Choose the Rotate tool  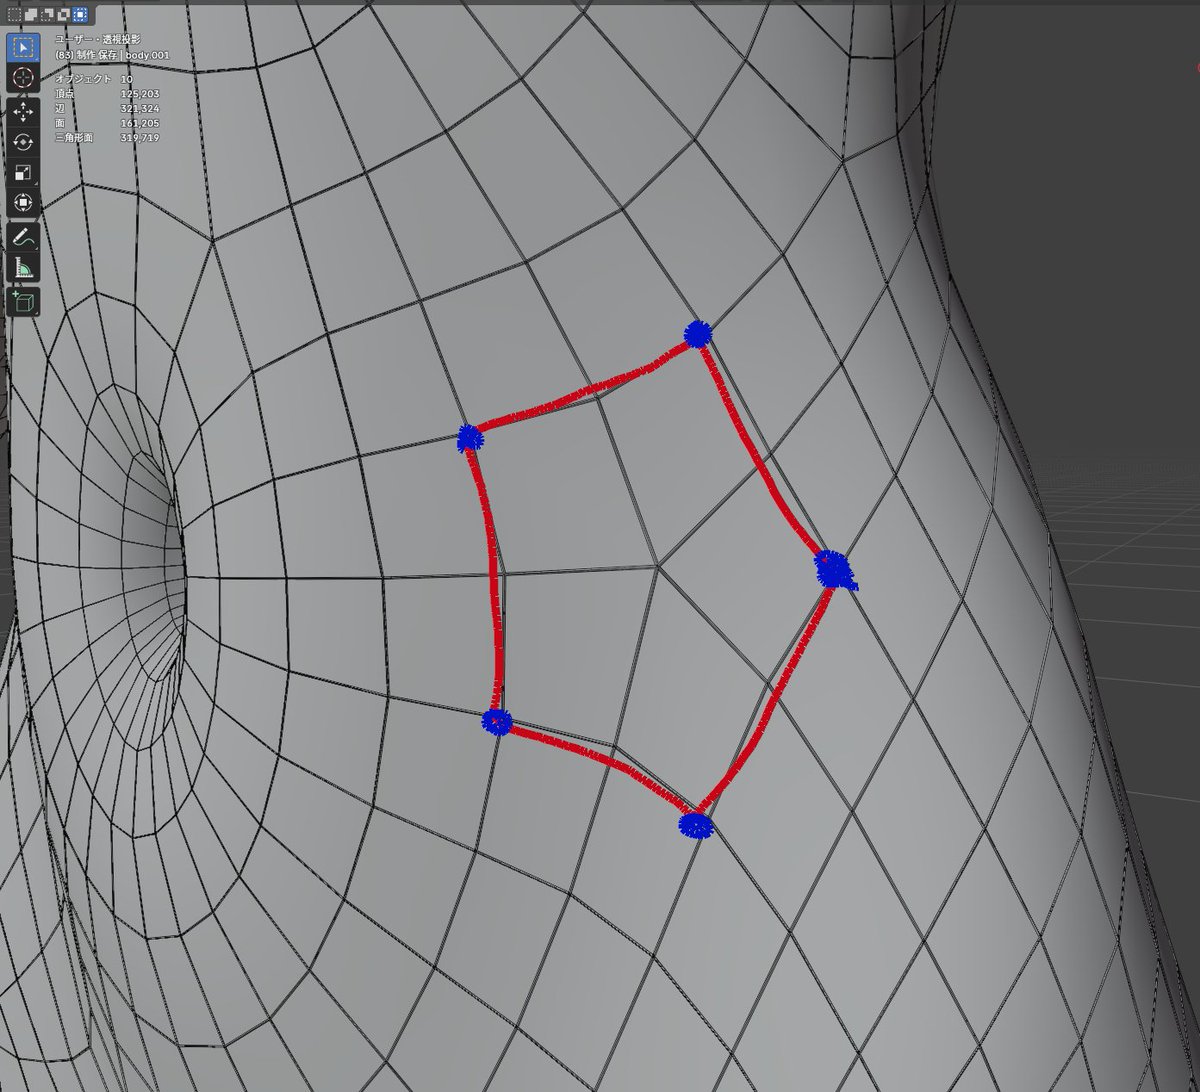click(23, 142)
